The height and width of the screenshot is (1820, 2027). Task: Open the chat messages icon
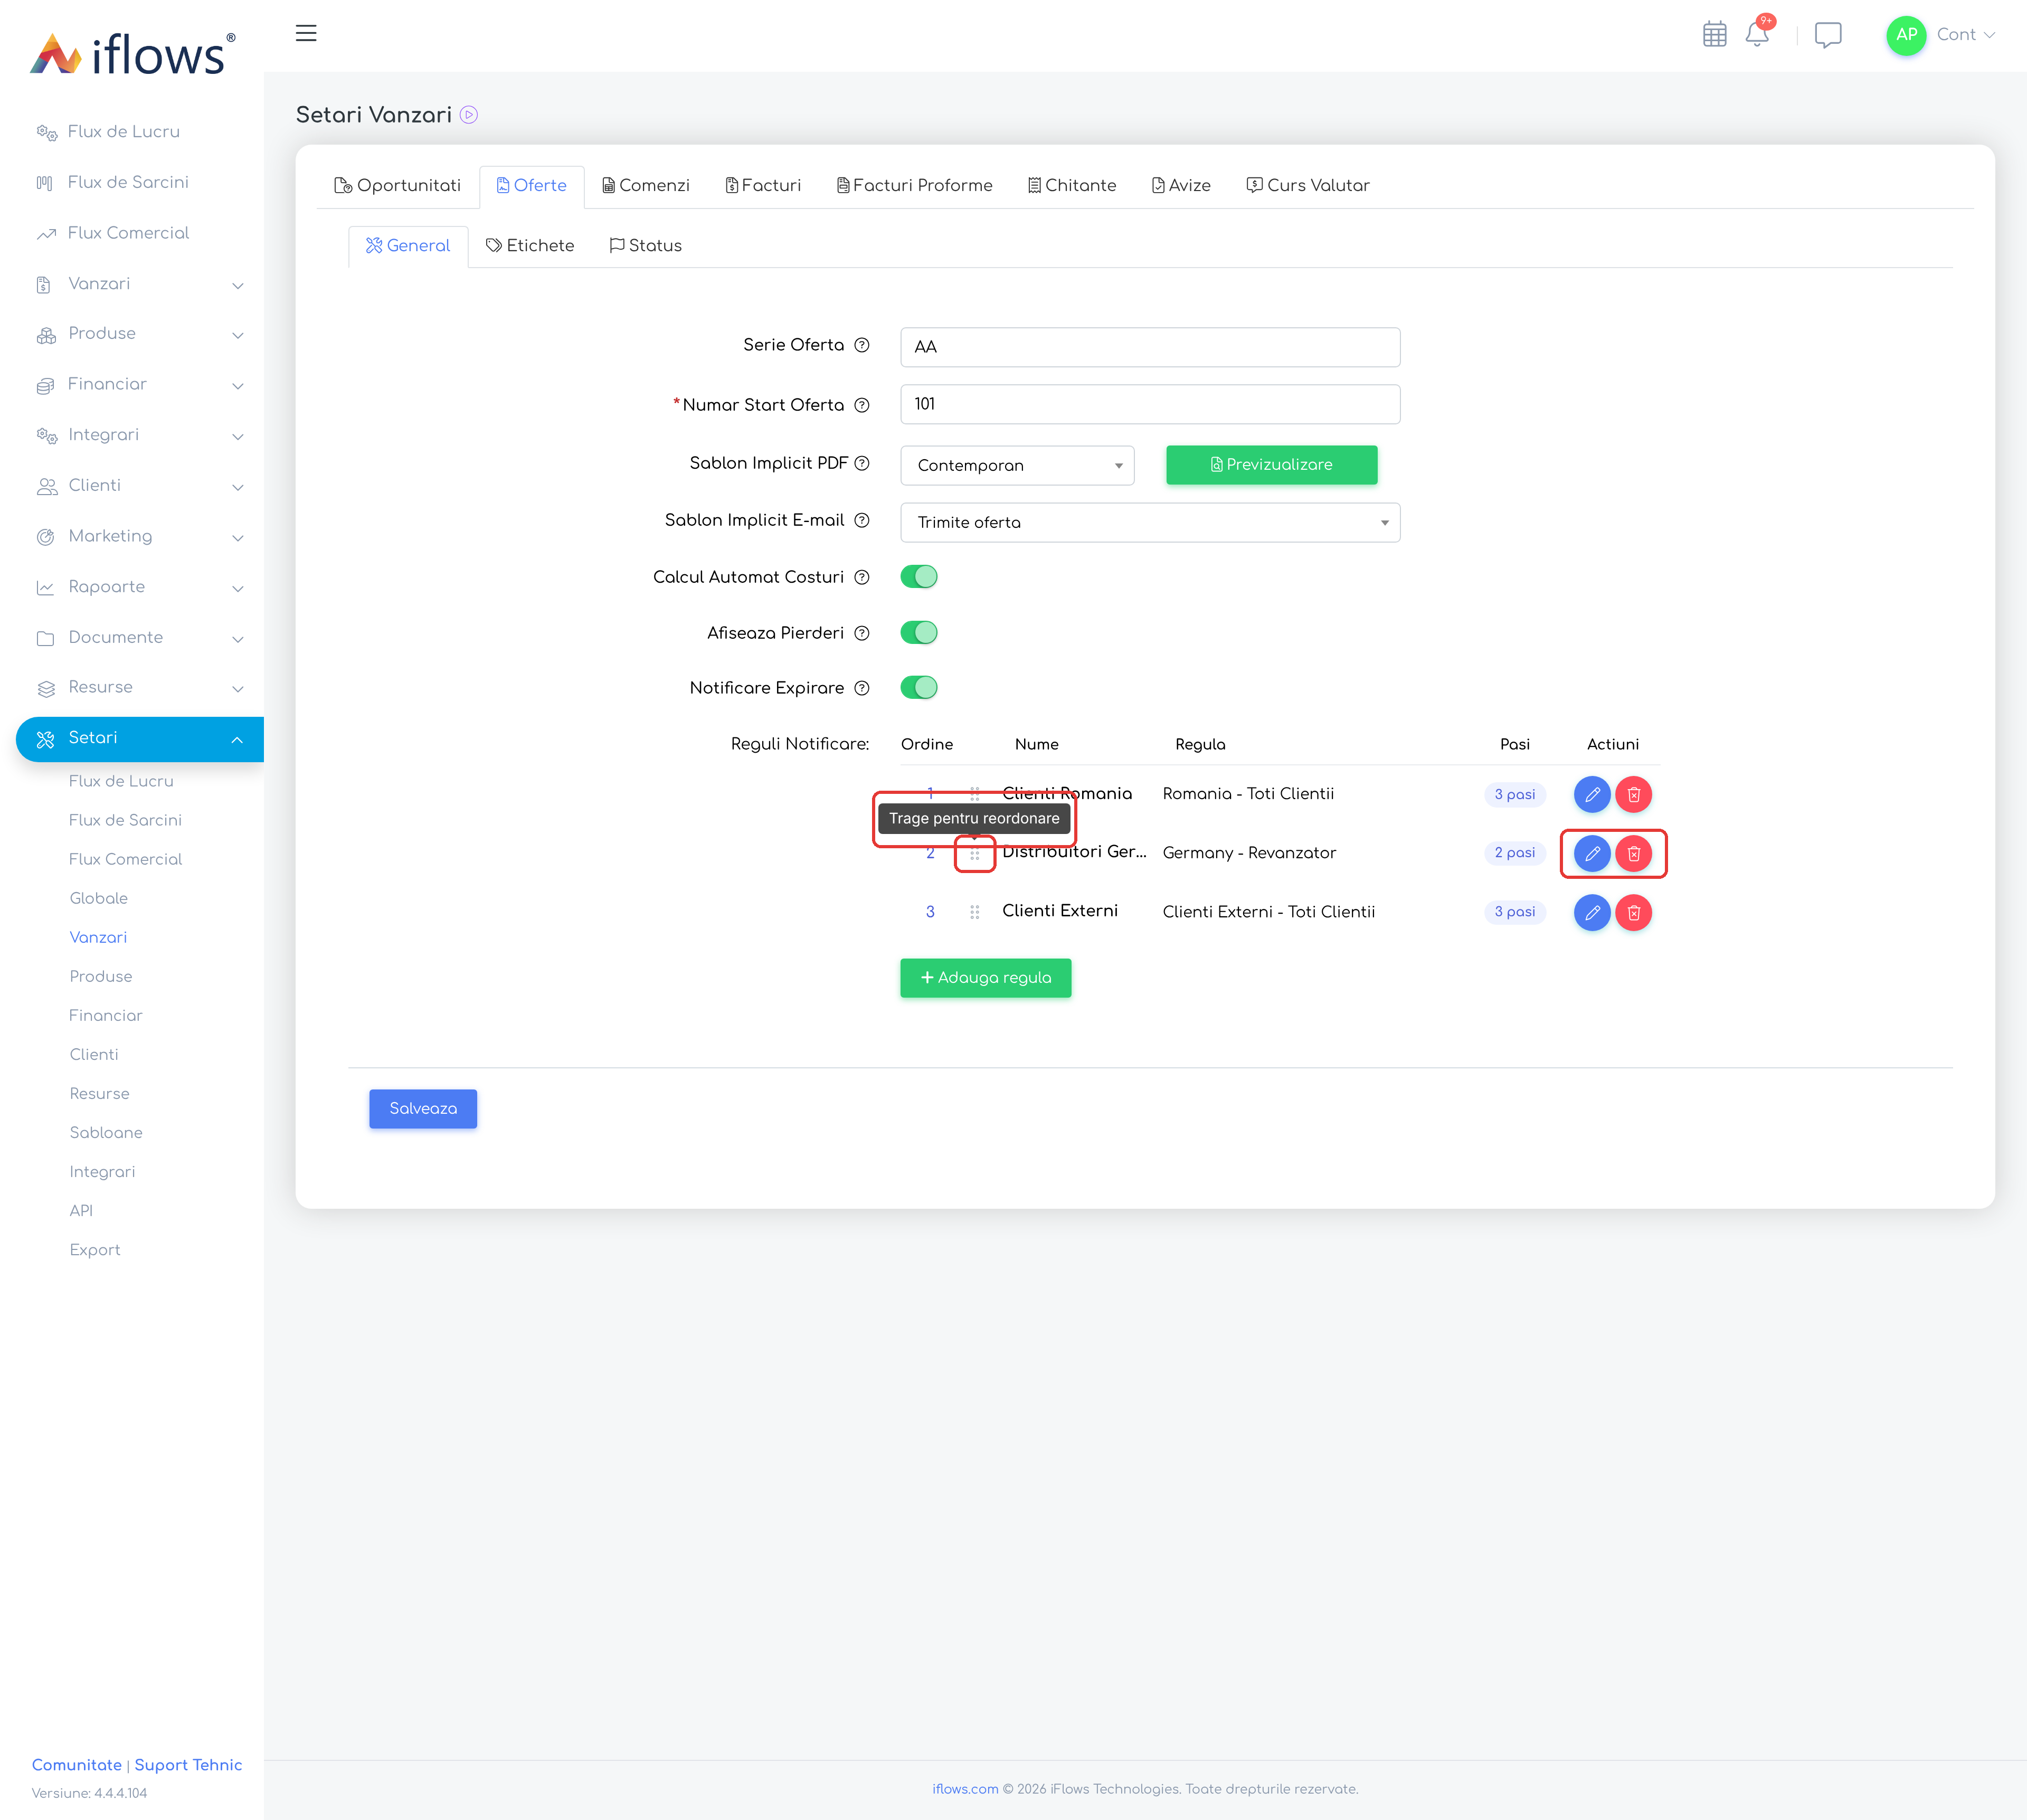1828,35
